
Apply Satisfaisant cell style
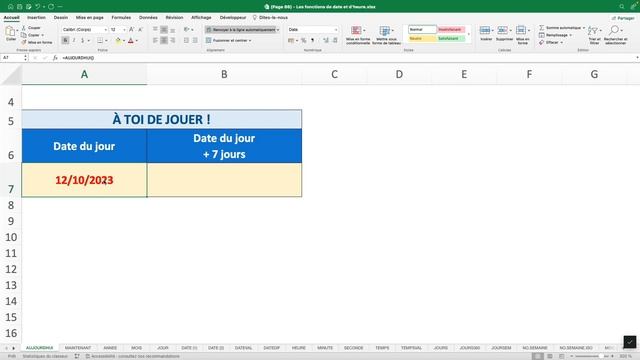[x=451, y=38]
